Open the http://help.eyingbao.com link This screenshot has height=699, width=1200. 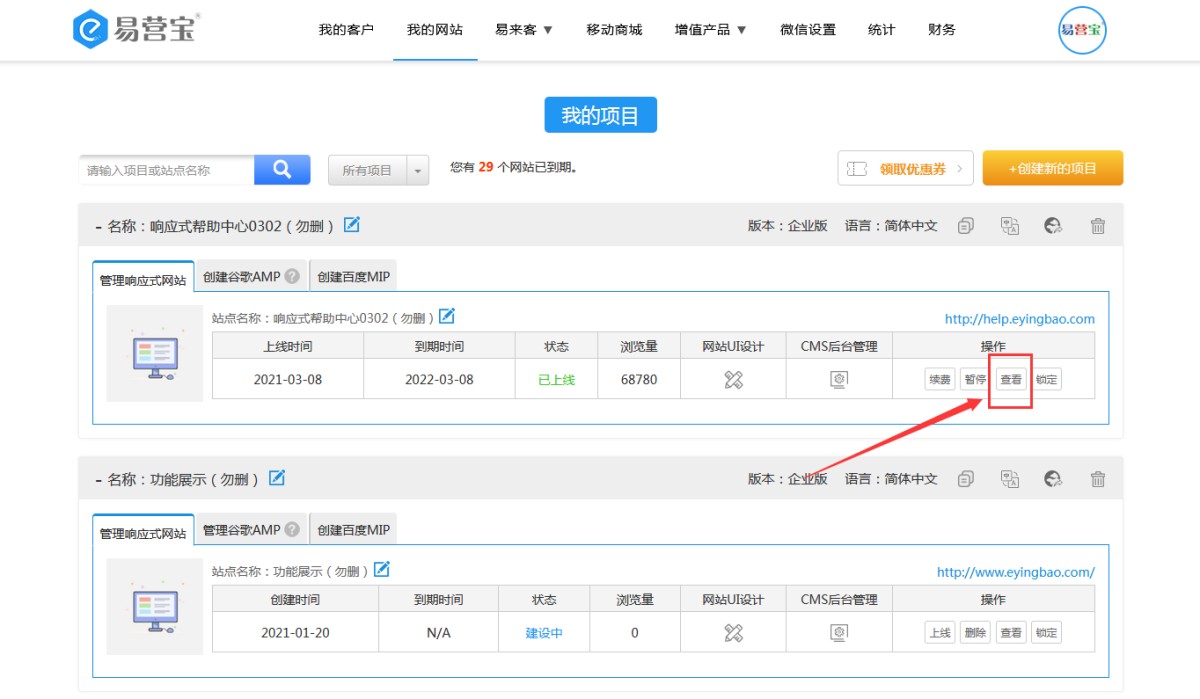(1019, 319)
